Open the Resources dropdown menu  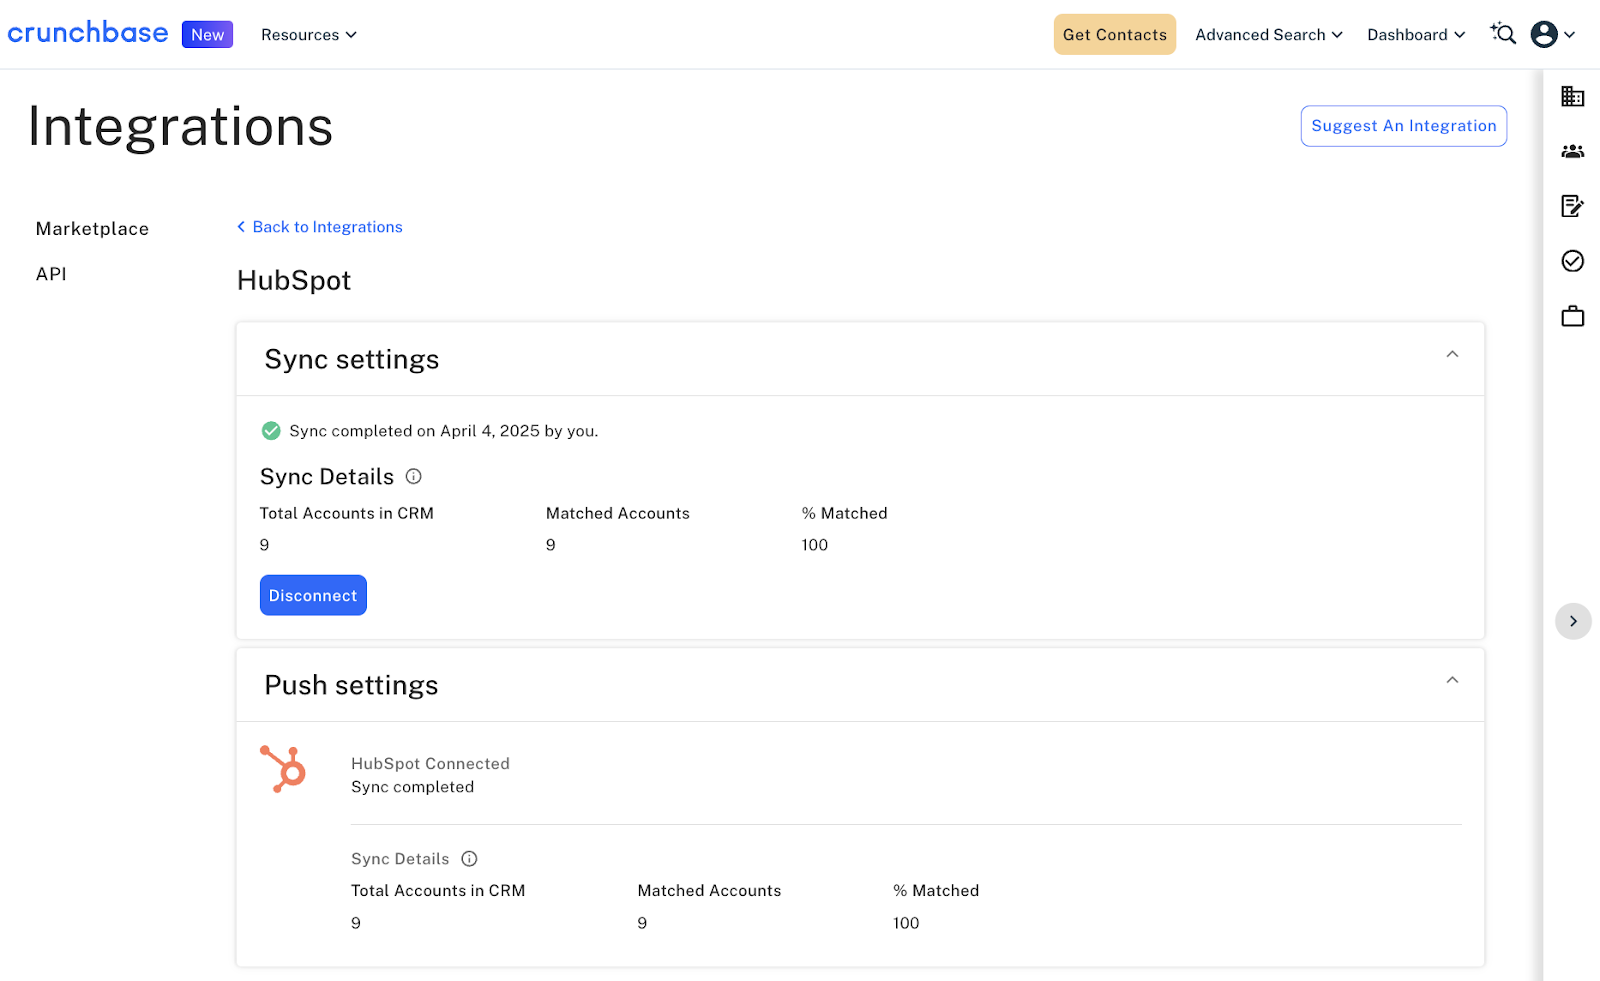pyautogui.click(x=308, y=35)
